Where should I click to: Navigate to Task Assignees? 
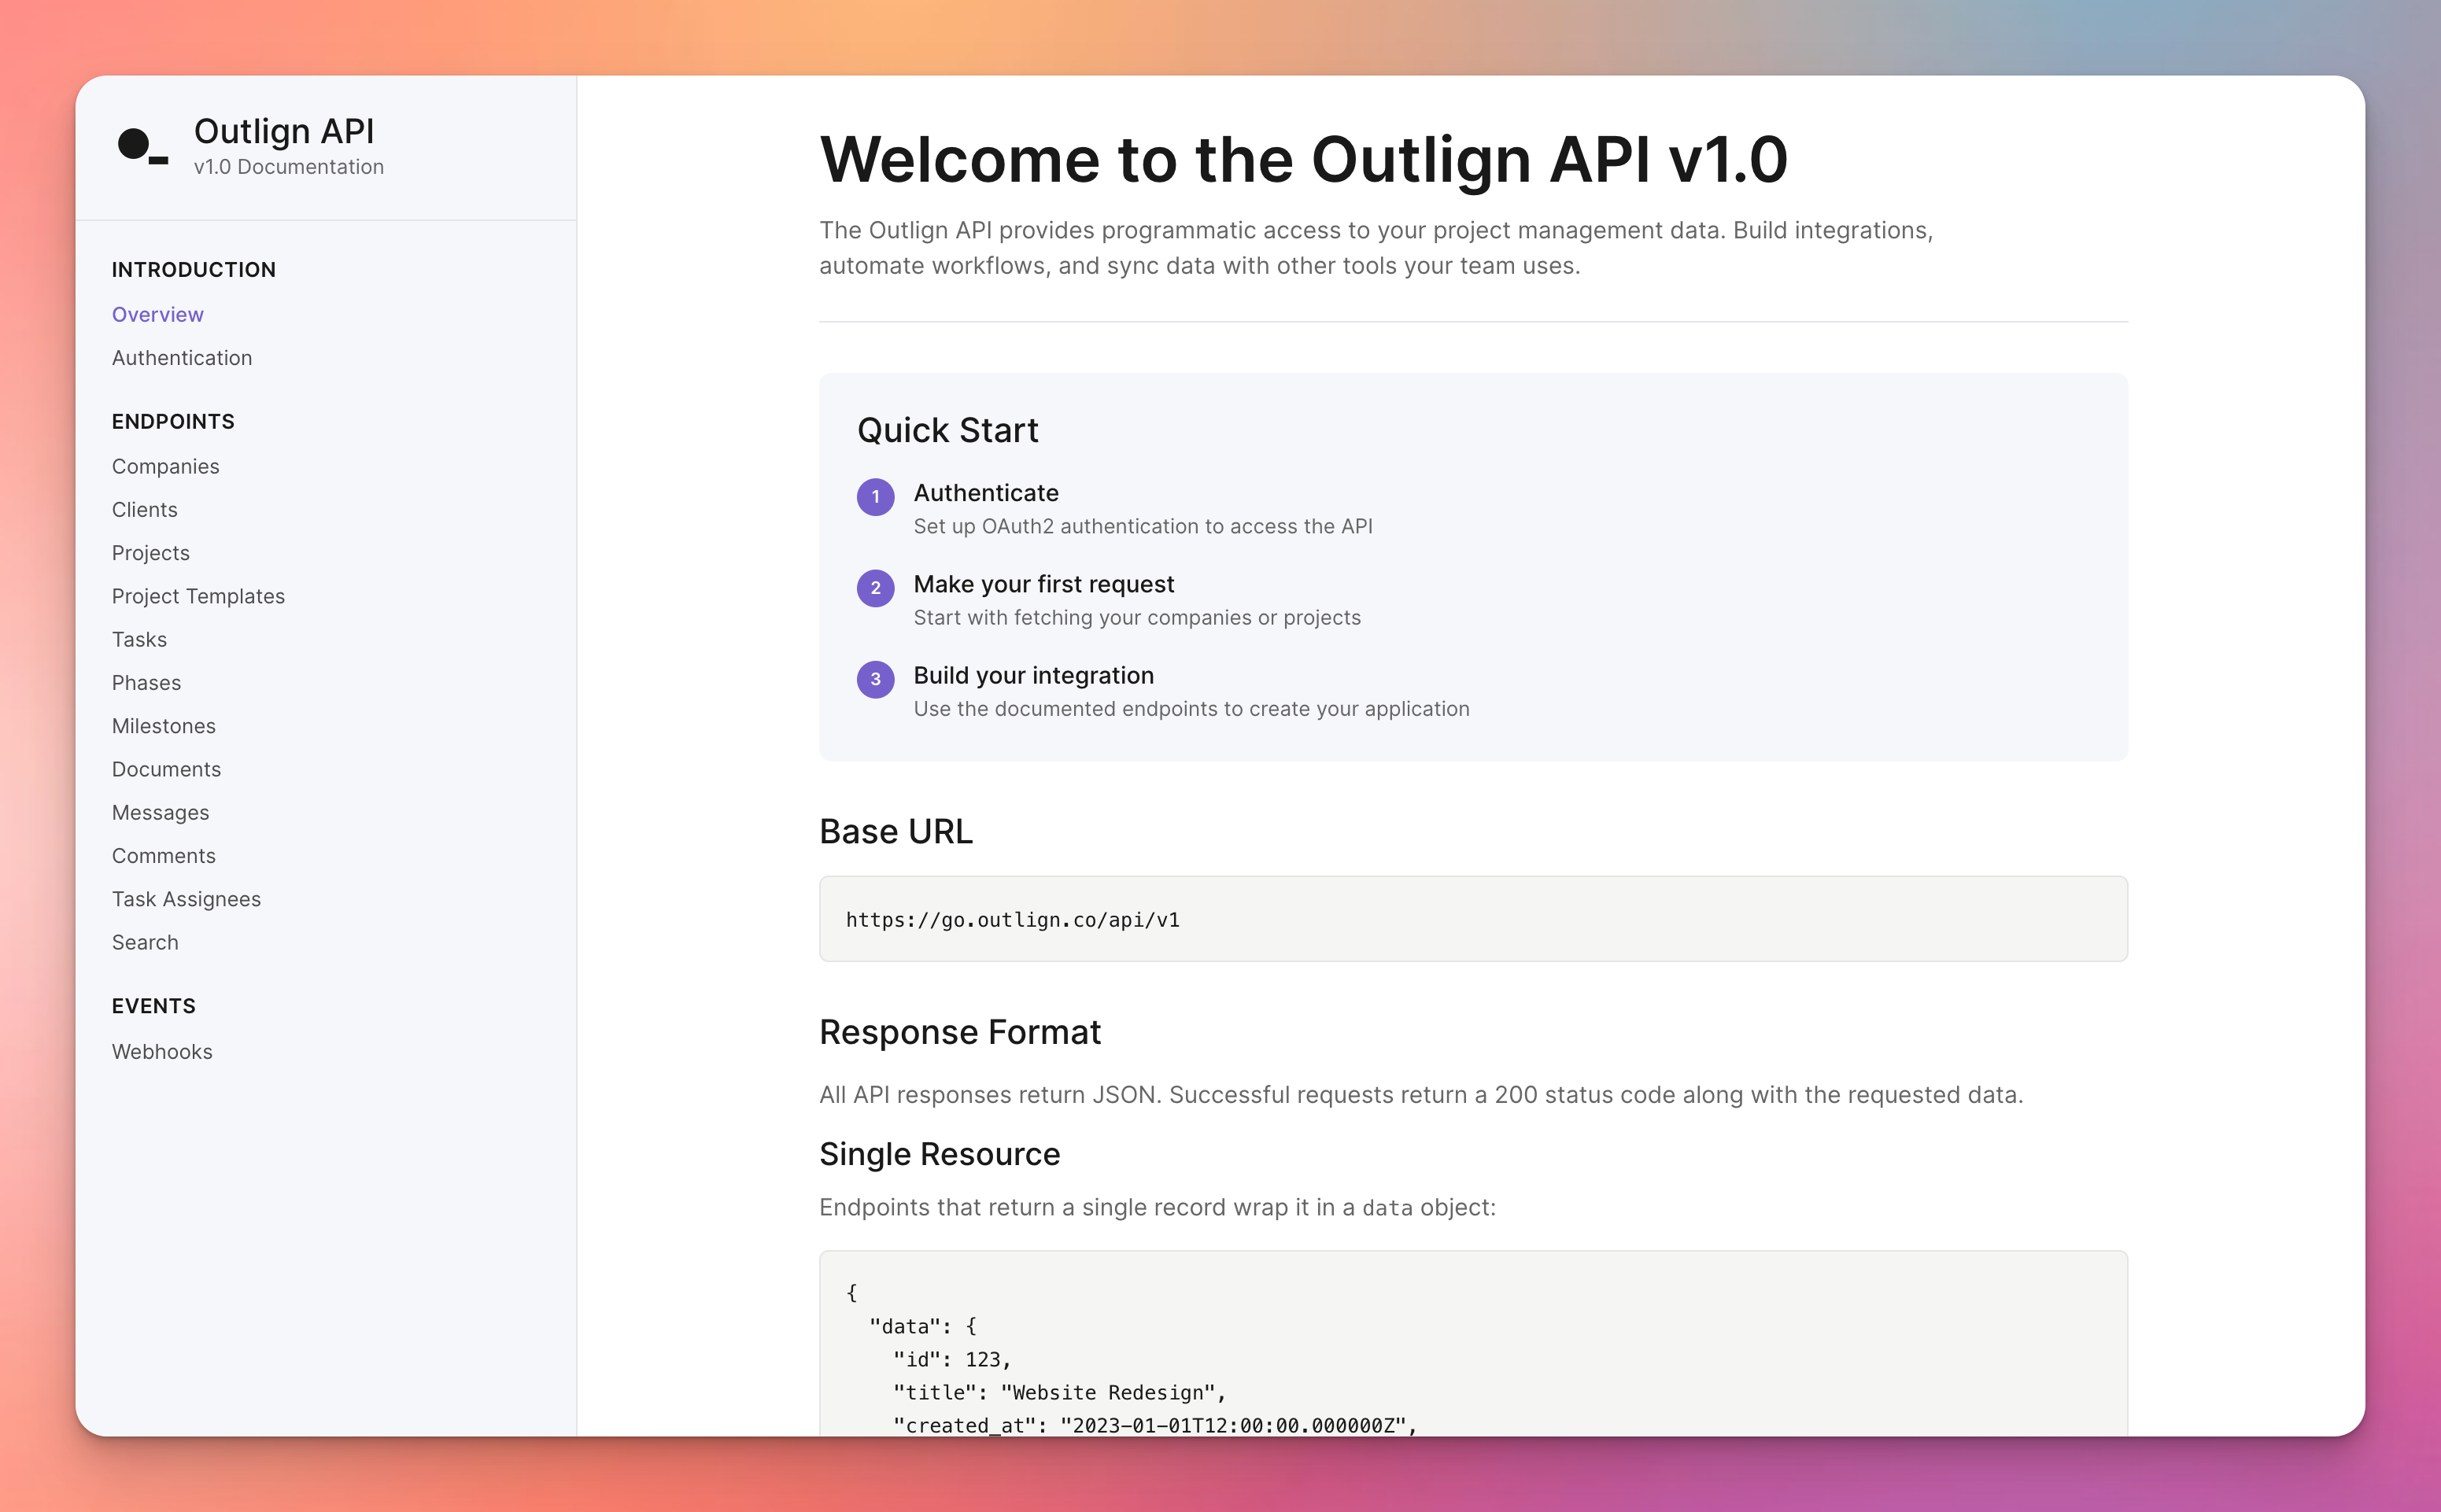tap(186, 899)
